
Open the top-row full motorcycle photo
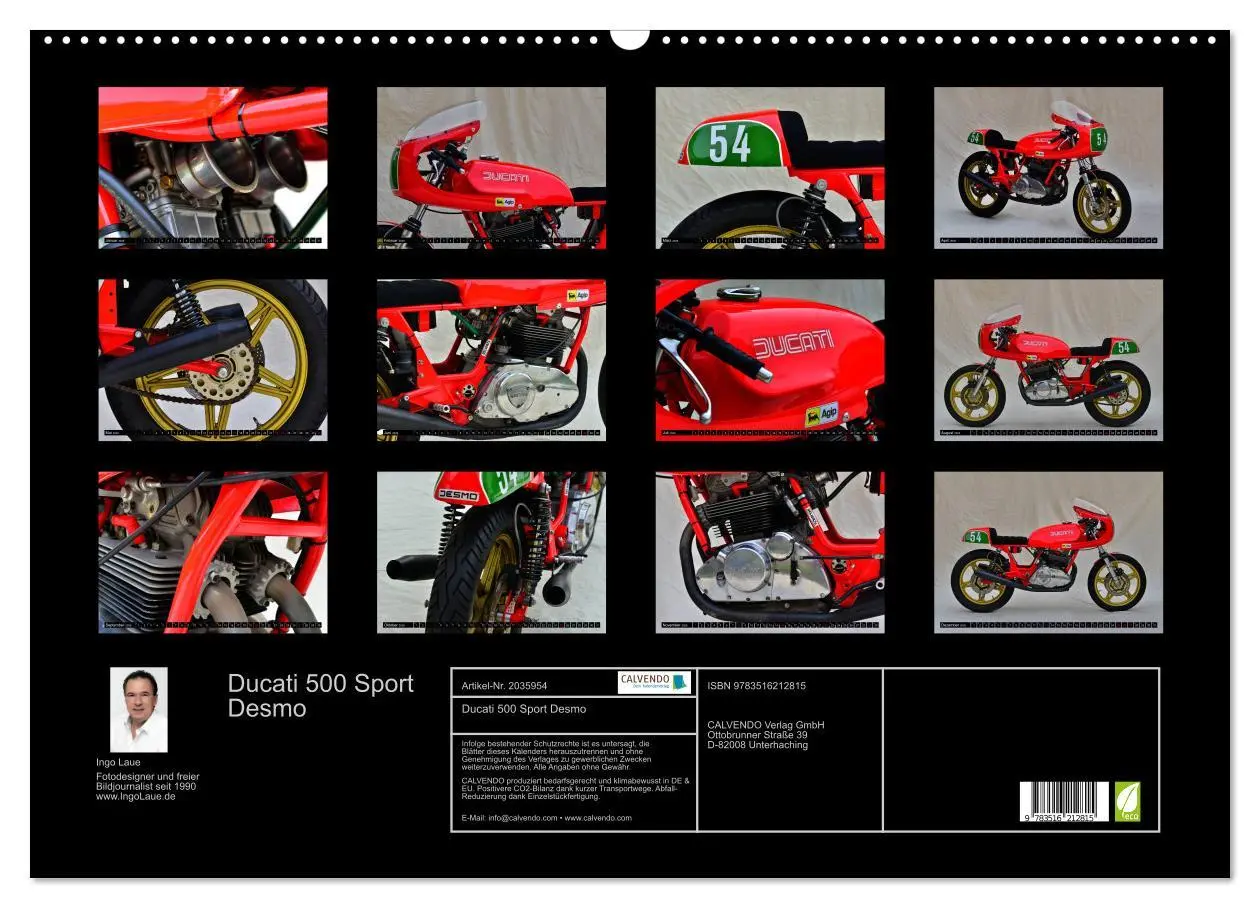coord(1048,167)
